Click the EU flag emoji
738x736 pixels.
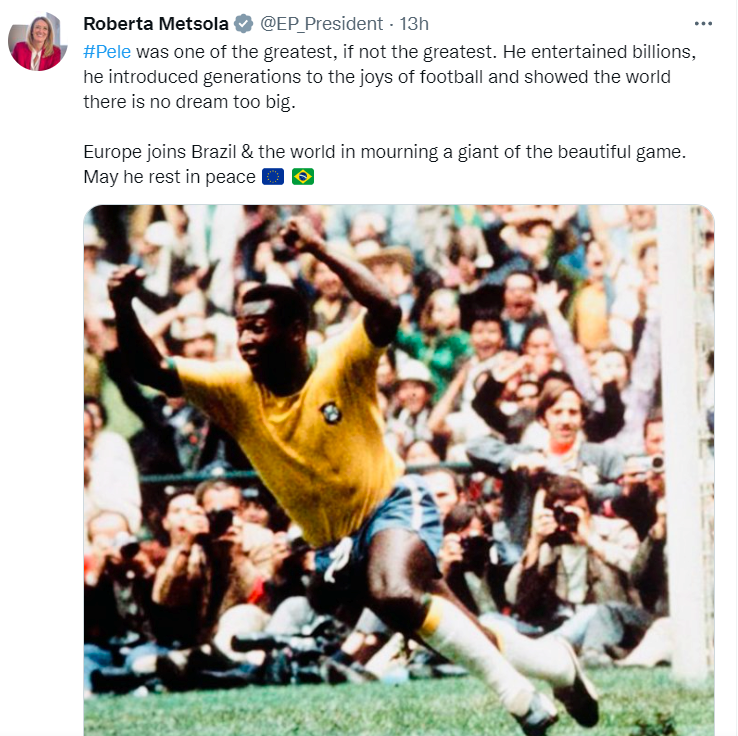click(273, 177)
